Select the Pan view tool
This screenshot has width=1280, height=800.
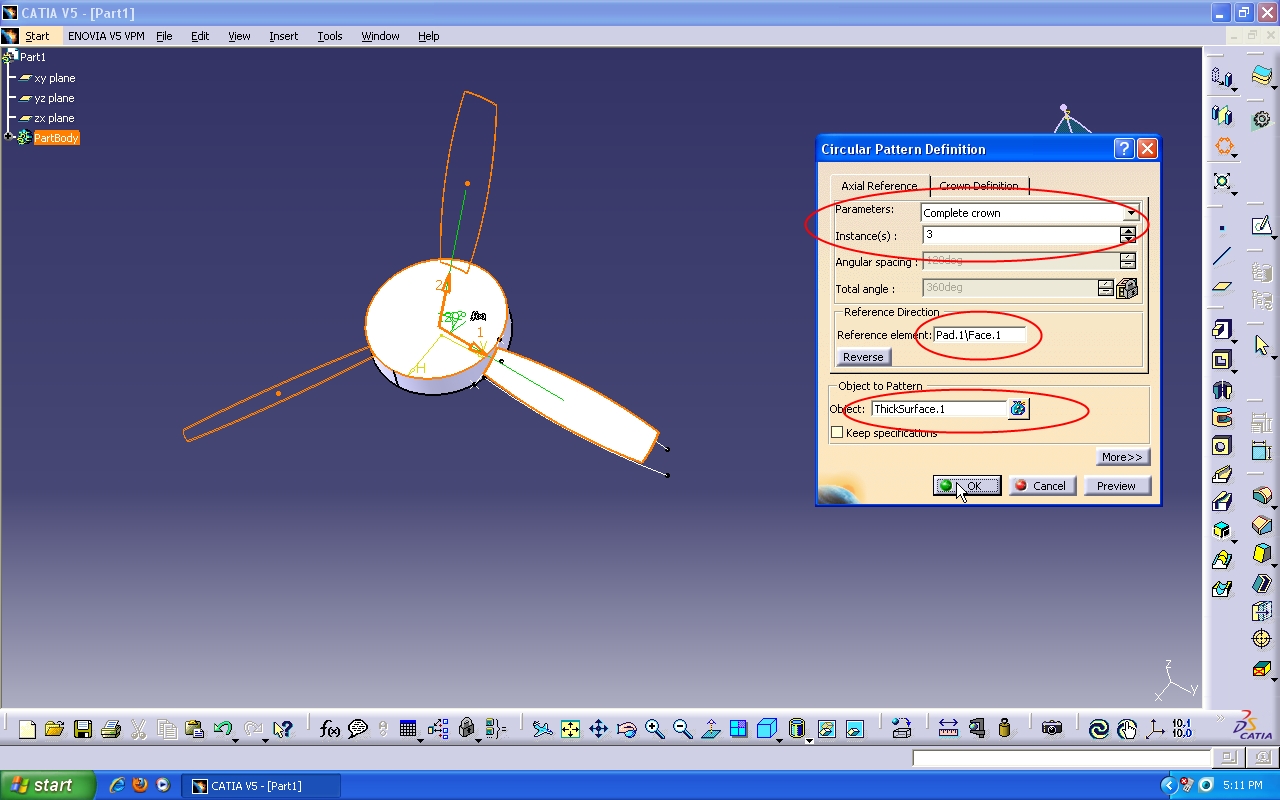598,729
